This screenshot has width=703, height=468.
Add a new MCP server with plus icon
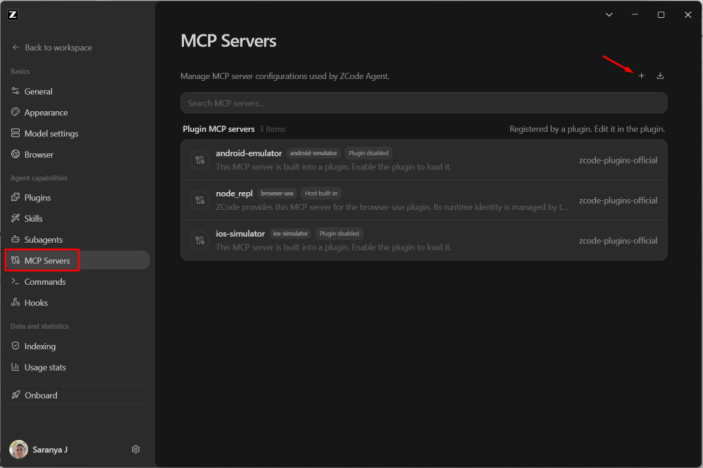pyautogui.click(x=641, y=76)
